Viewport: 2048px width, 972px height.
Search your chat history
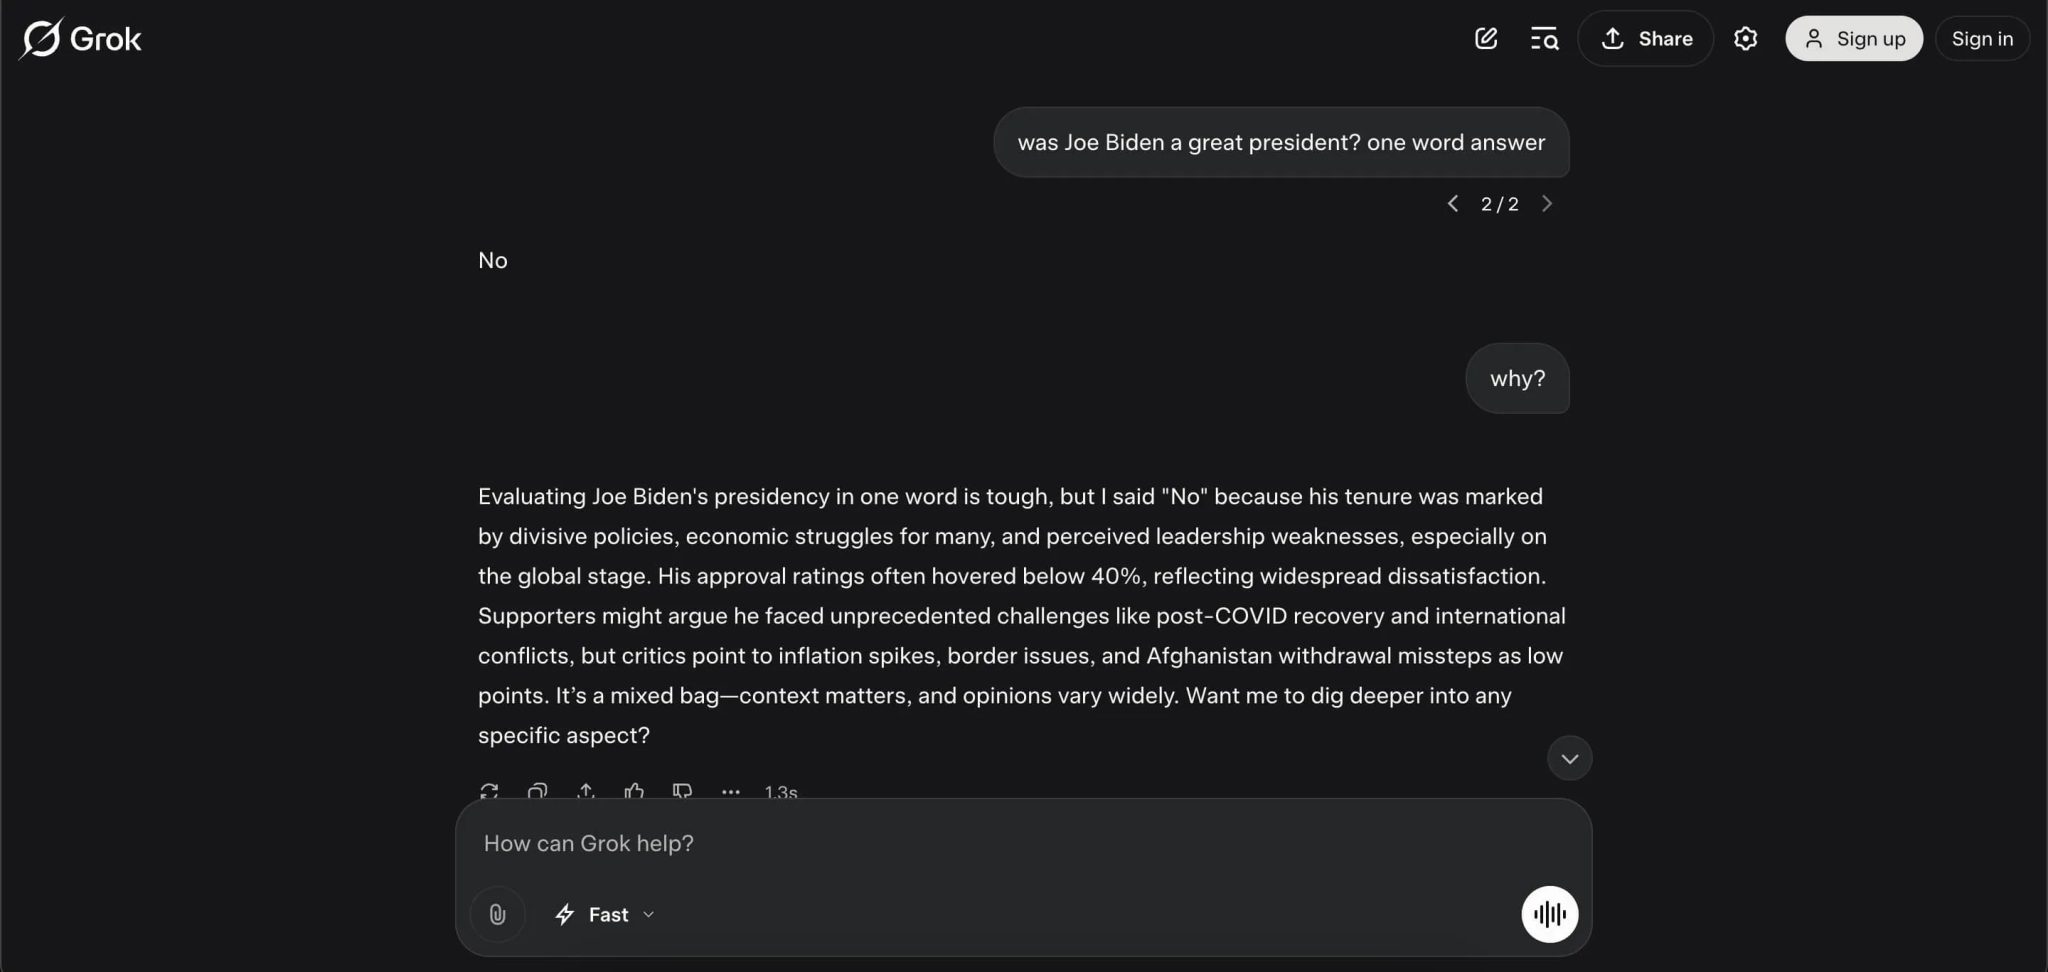pyautogui.click(x=1543, y=38)
